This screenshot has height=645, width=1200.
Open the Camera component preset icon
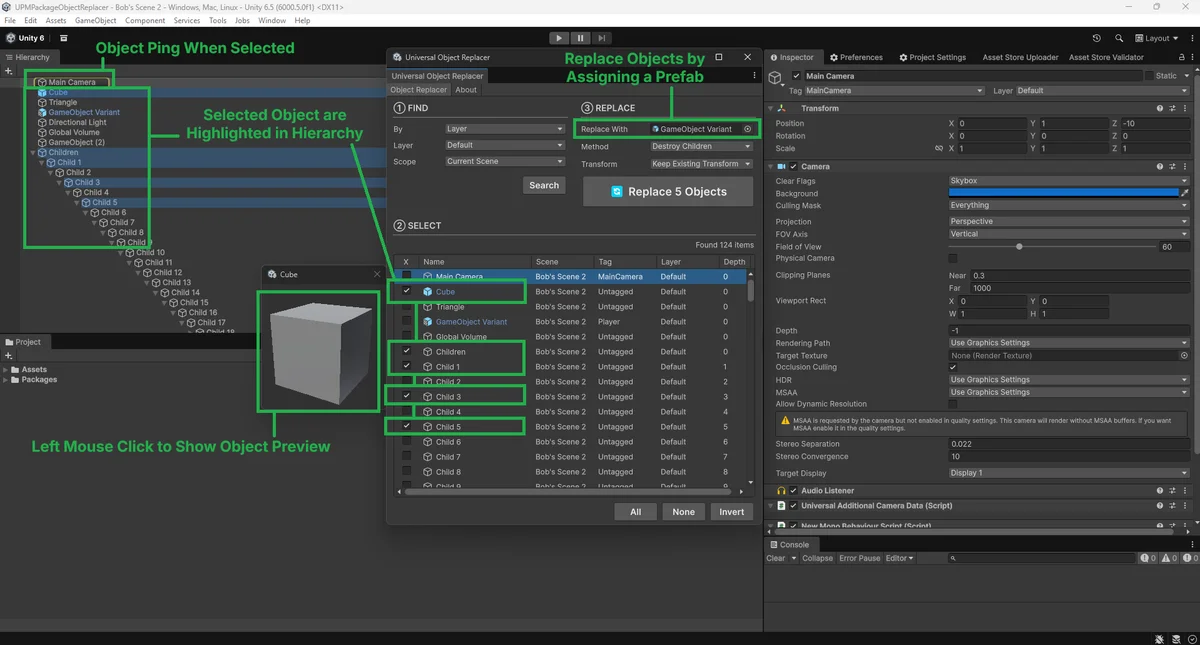(x=1173, y=166)
